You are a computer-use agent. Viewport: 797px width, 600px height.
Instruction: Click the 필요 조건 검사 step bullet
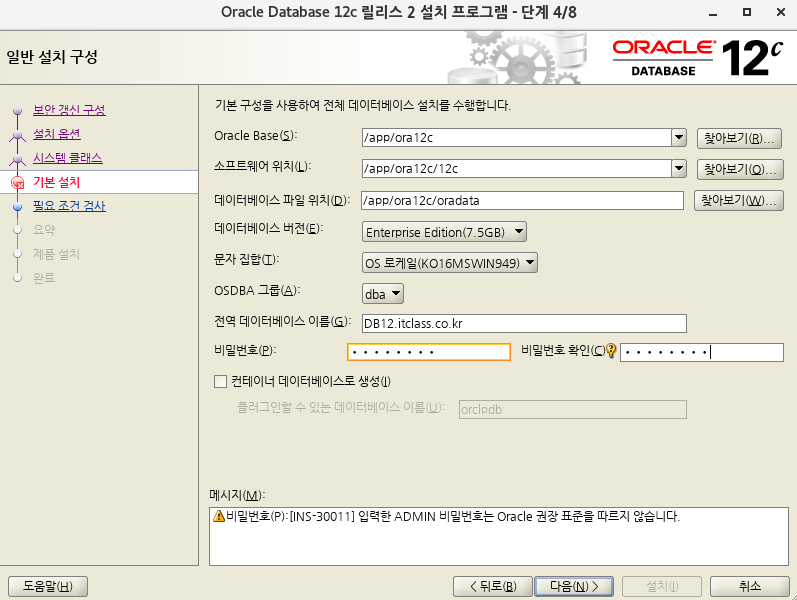click(x=18, y=206)
